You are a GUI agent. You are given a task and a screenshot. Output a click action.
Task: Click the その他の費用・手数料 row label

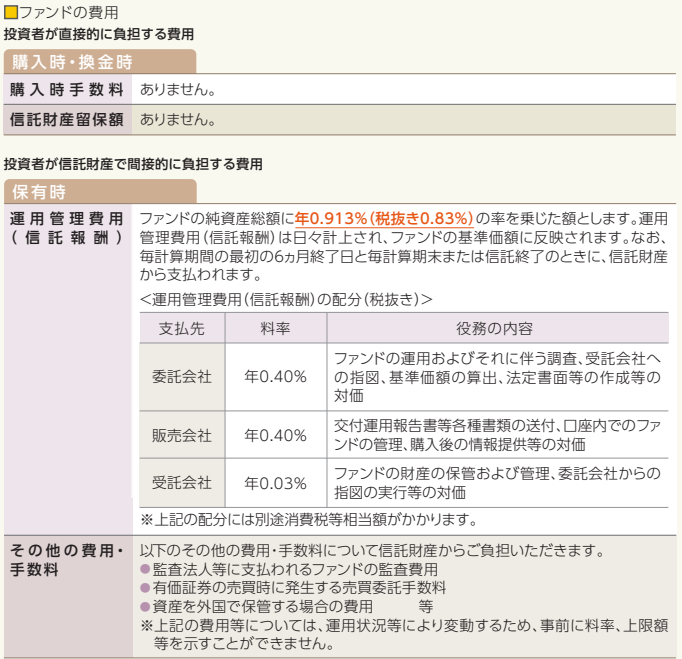[x=67, y=560]
